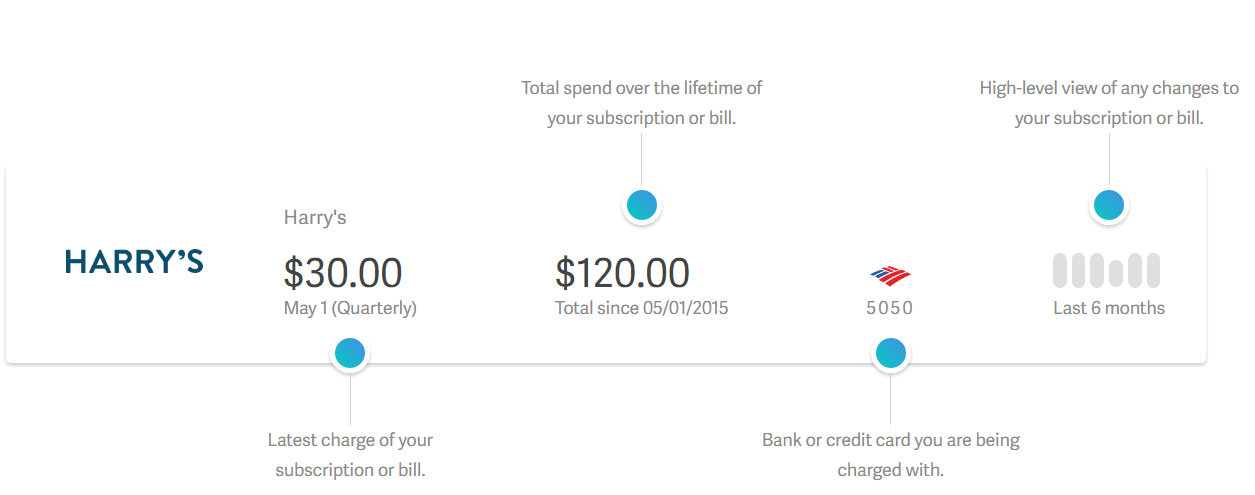The image size is (1255, 495).
Task: Click the $120.00 lifetime total amount
Action: tap(622, 273)
